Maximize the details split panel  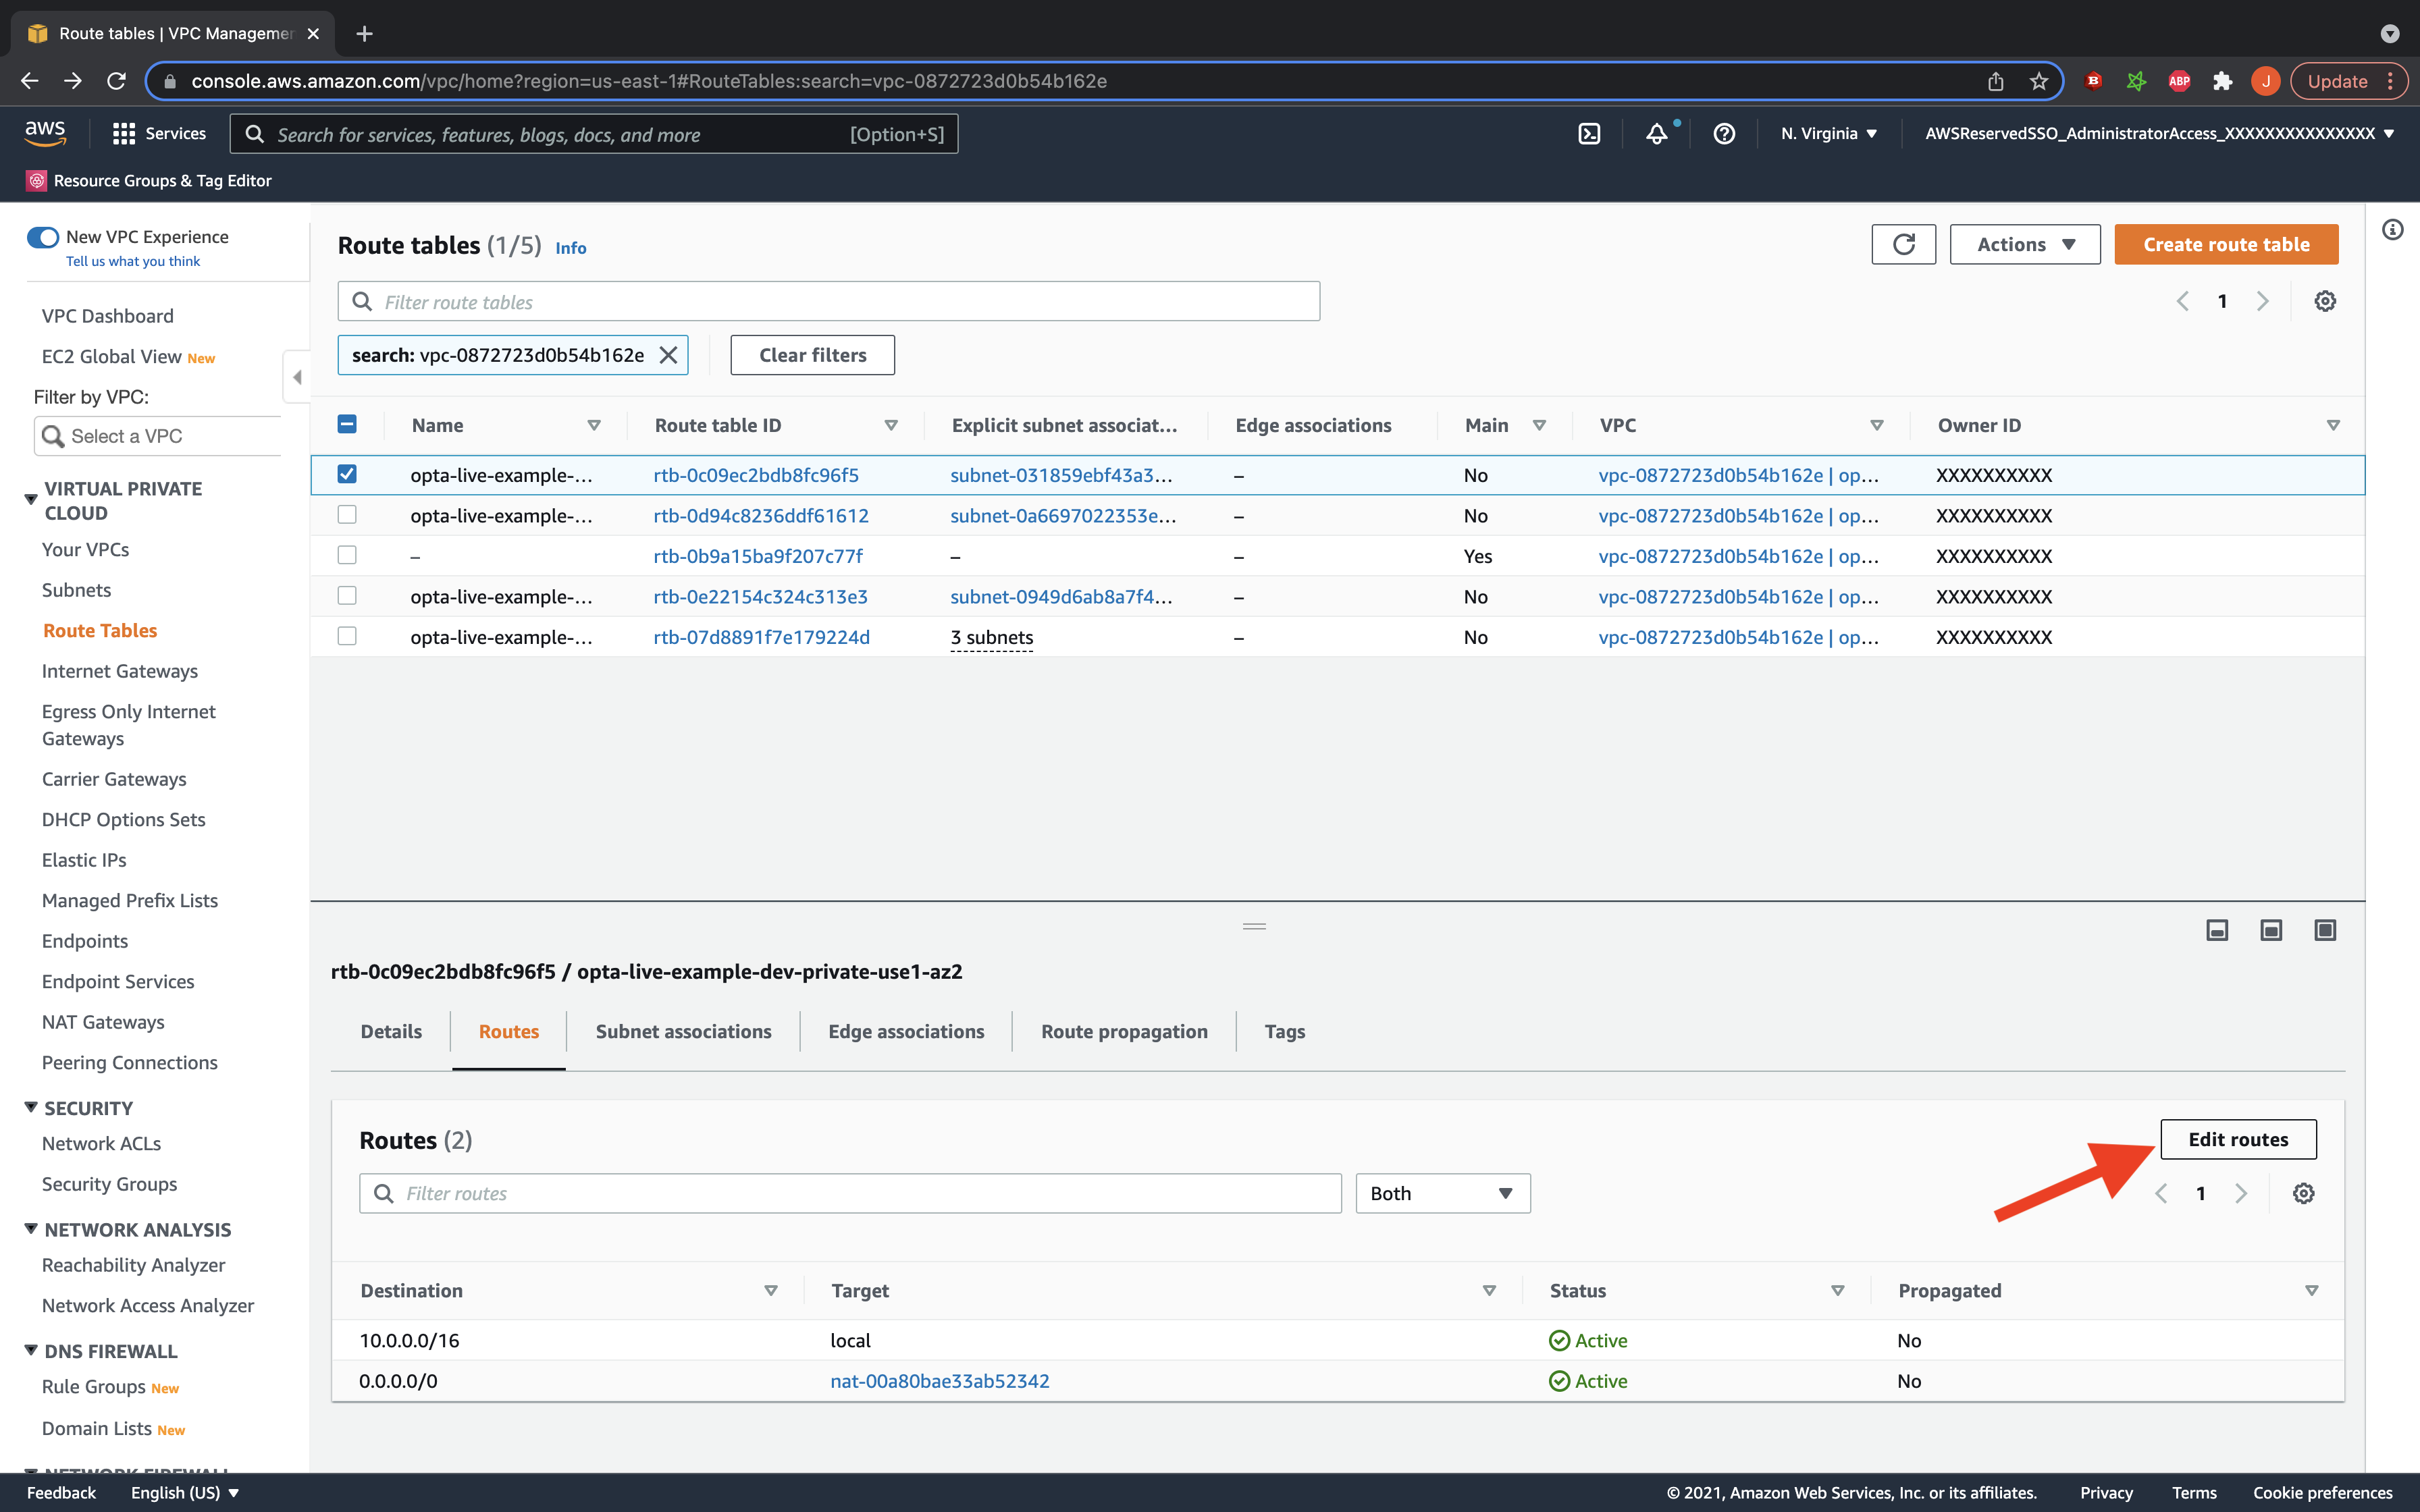click(2325, 930)
